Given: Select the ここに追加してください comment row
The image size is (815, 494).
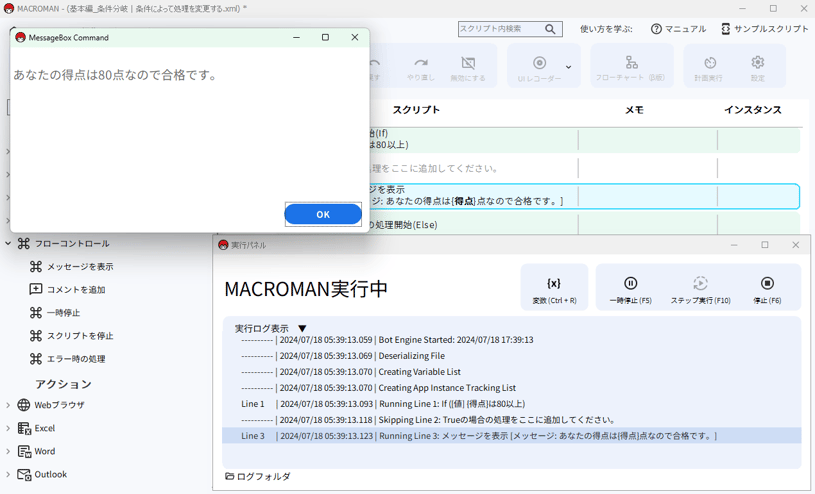Looking at the screenshot, I should pyautogui.click(x=585, y=168).
